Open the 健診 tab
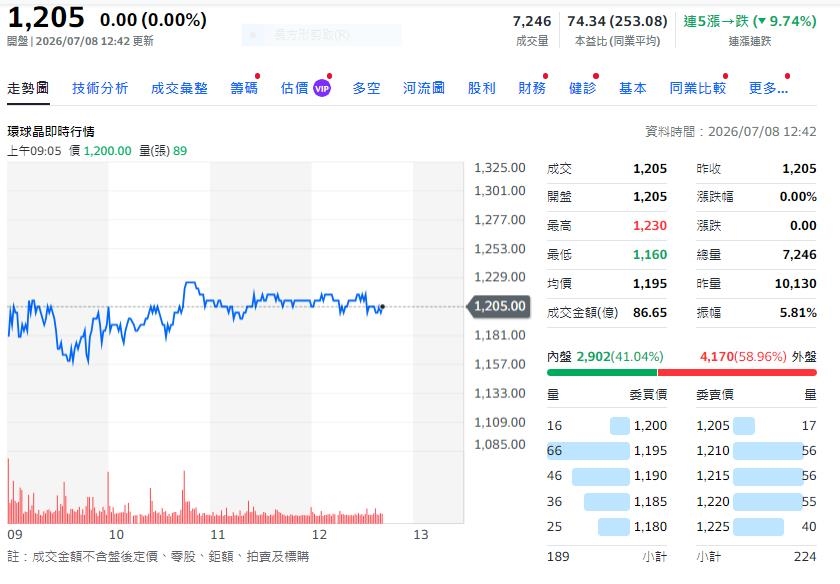 pos(582,88)
